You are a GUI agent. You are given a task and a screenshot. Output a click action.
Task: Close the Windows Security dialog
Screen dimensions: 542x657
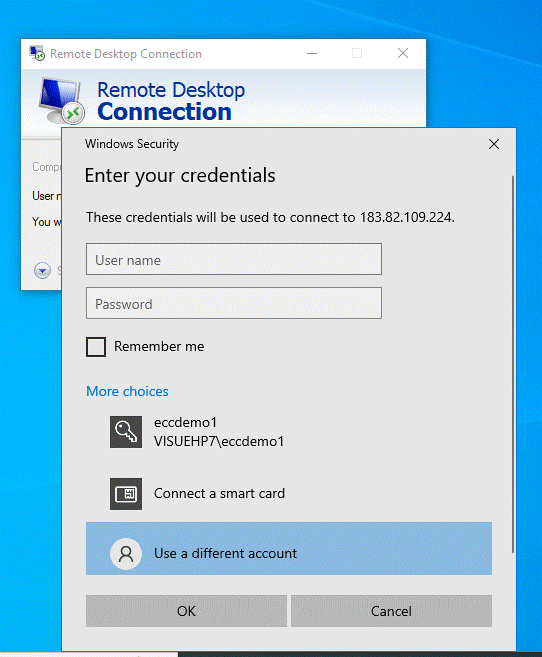[494, 144]
